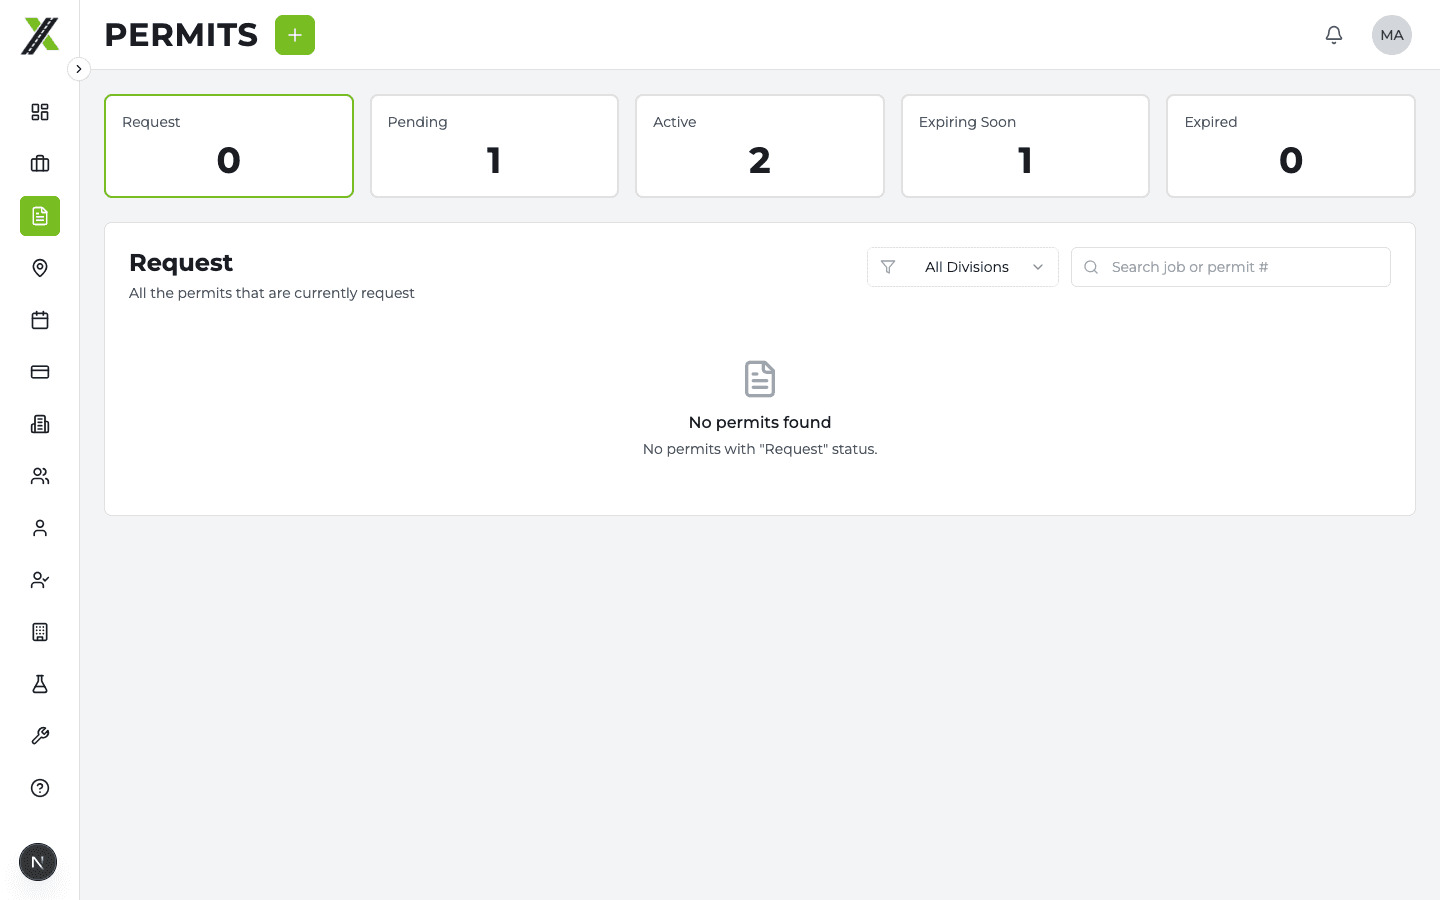Open the users group icon
The image size is (1440, 900).
click(x=40, y=476)
